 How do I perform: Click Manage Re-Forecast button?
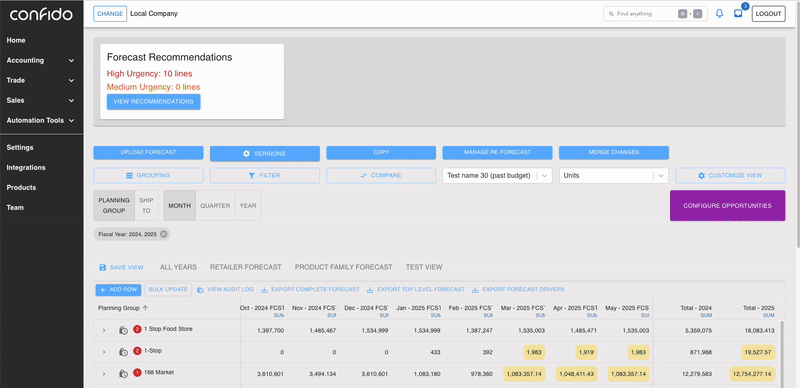497,153
